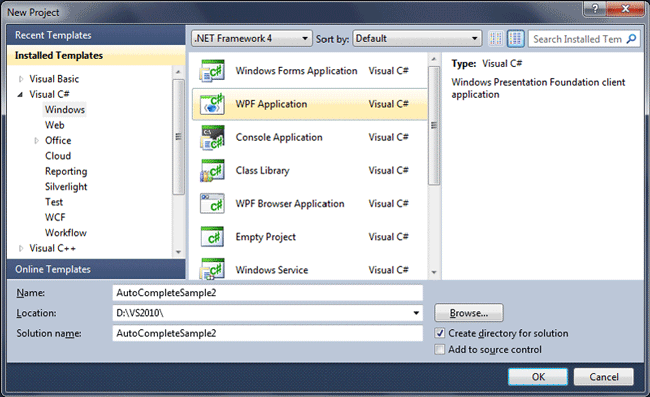Select the Office category label
This screenshot has width=650, height=397.
58,140
